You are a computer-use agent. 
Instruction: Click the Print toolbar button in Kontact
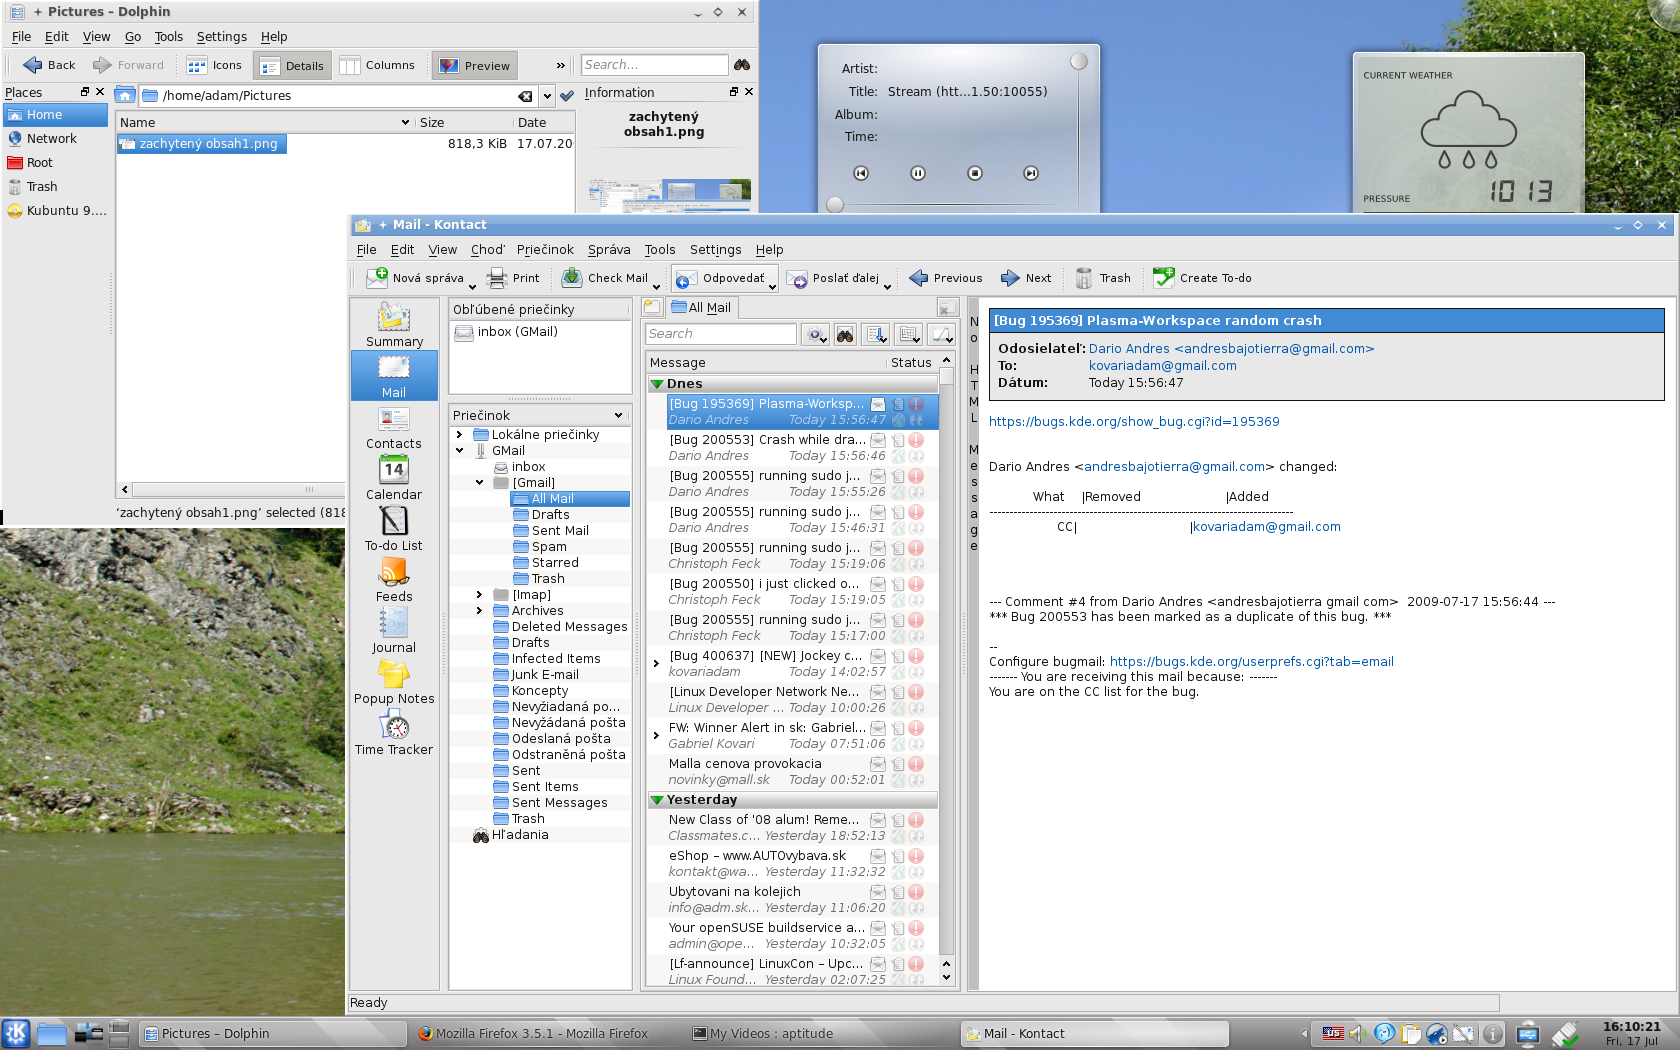point(513,278)
